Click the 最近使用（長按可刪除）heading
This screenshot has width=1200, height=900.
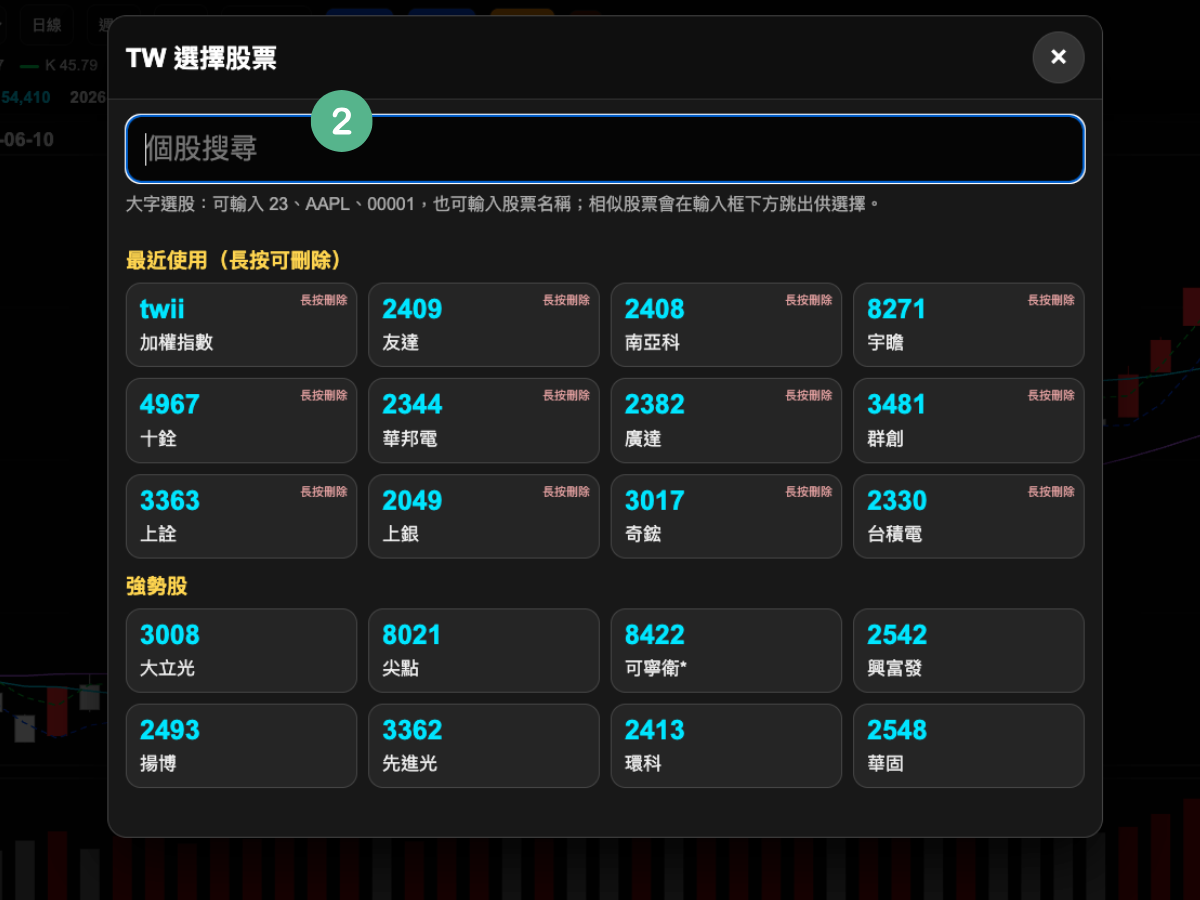tap(235, 260)
